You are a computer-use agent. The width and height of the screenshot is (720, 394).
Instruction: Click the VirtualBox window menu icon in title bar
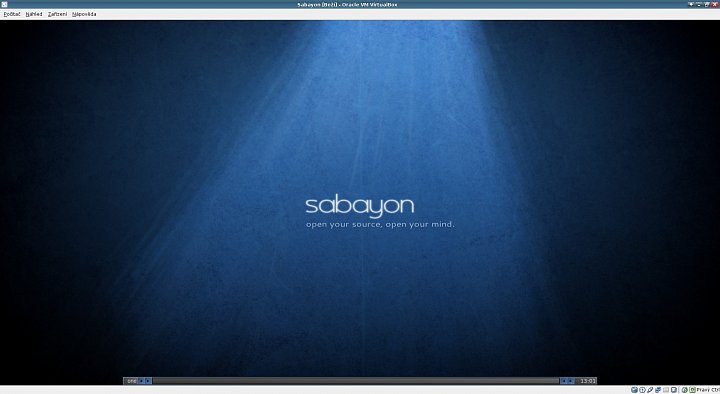(x=4, y=4)
